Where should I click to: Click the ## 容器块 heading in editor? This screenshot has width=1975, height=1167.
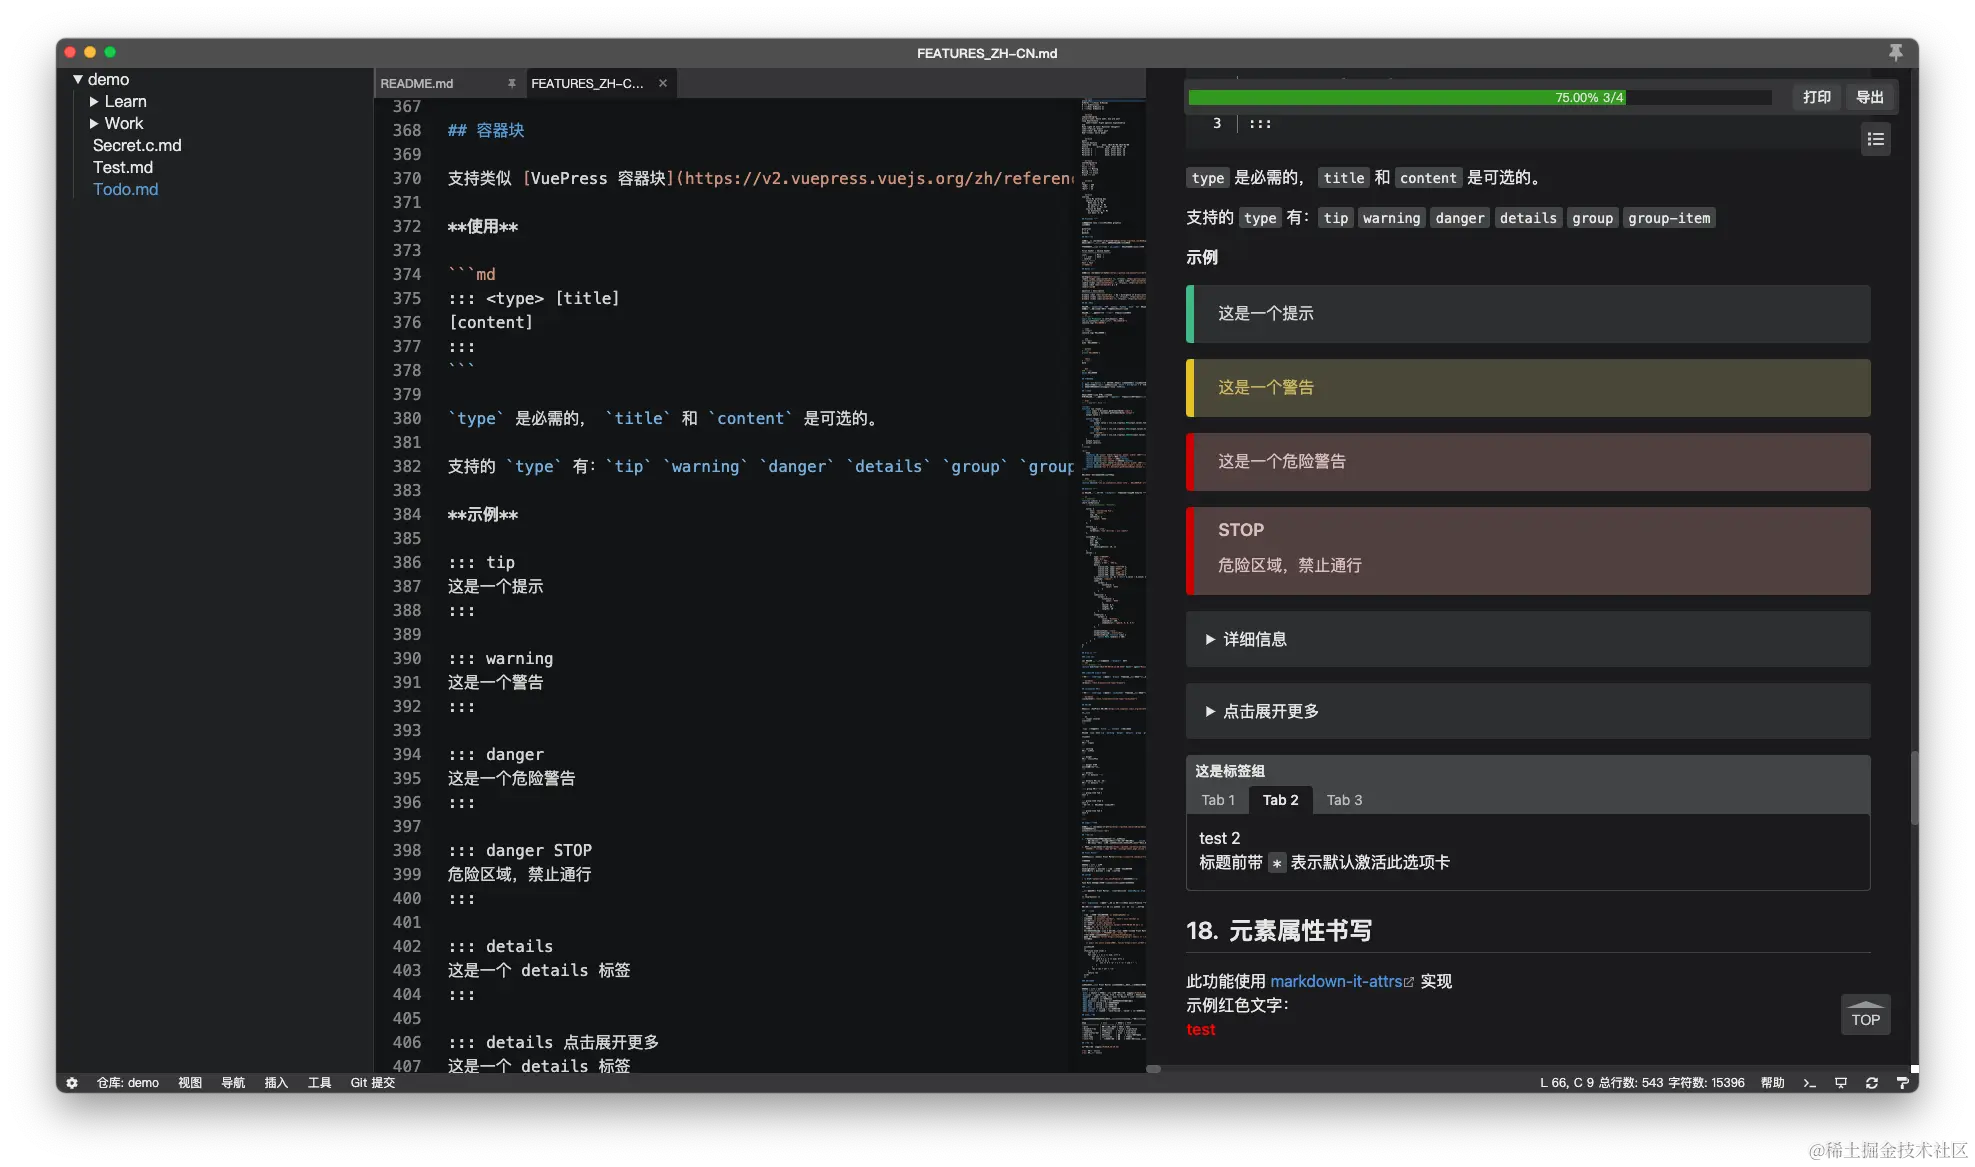click(x=486, y=130)
